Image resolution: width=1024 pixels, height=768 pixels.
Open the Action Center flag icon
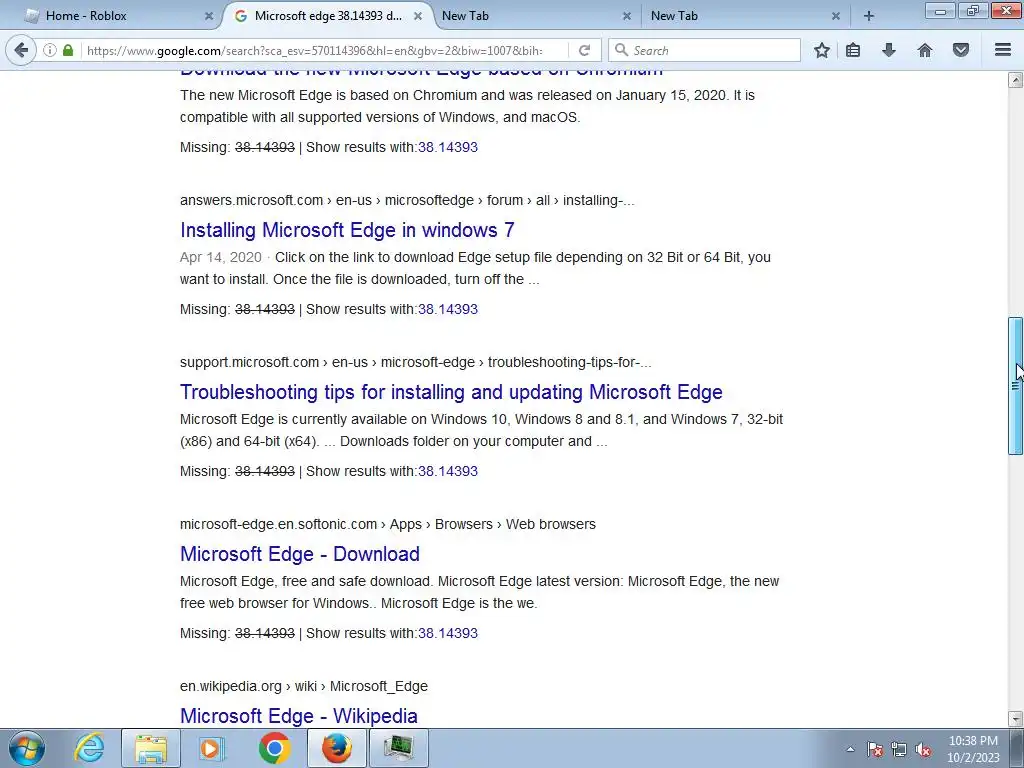pyautogui.click(x=875, y=749)
